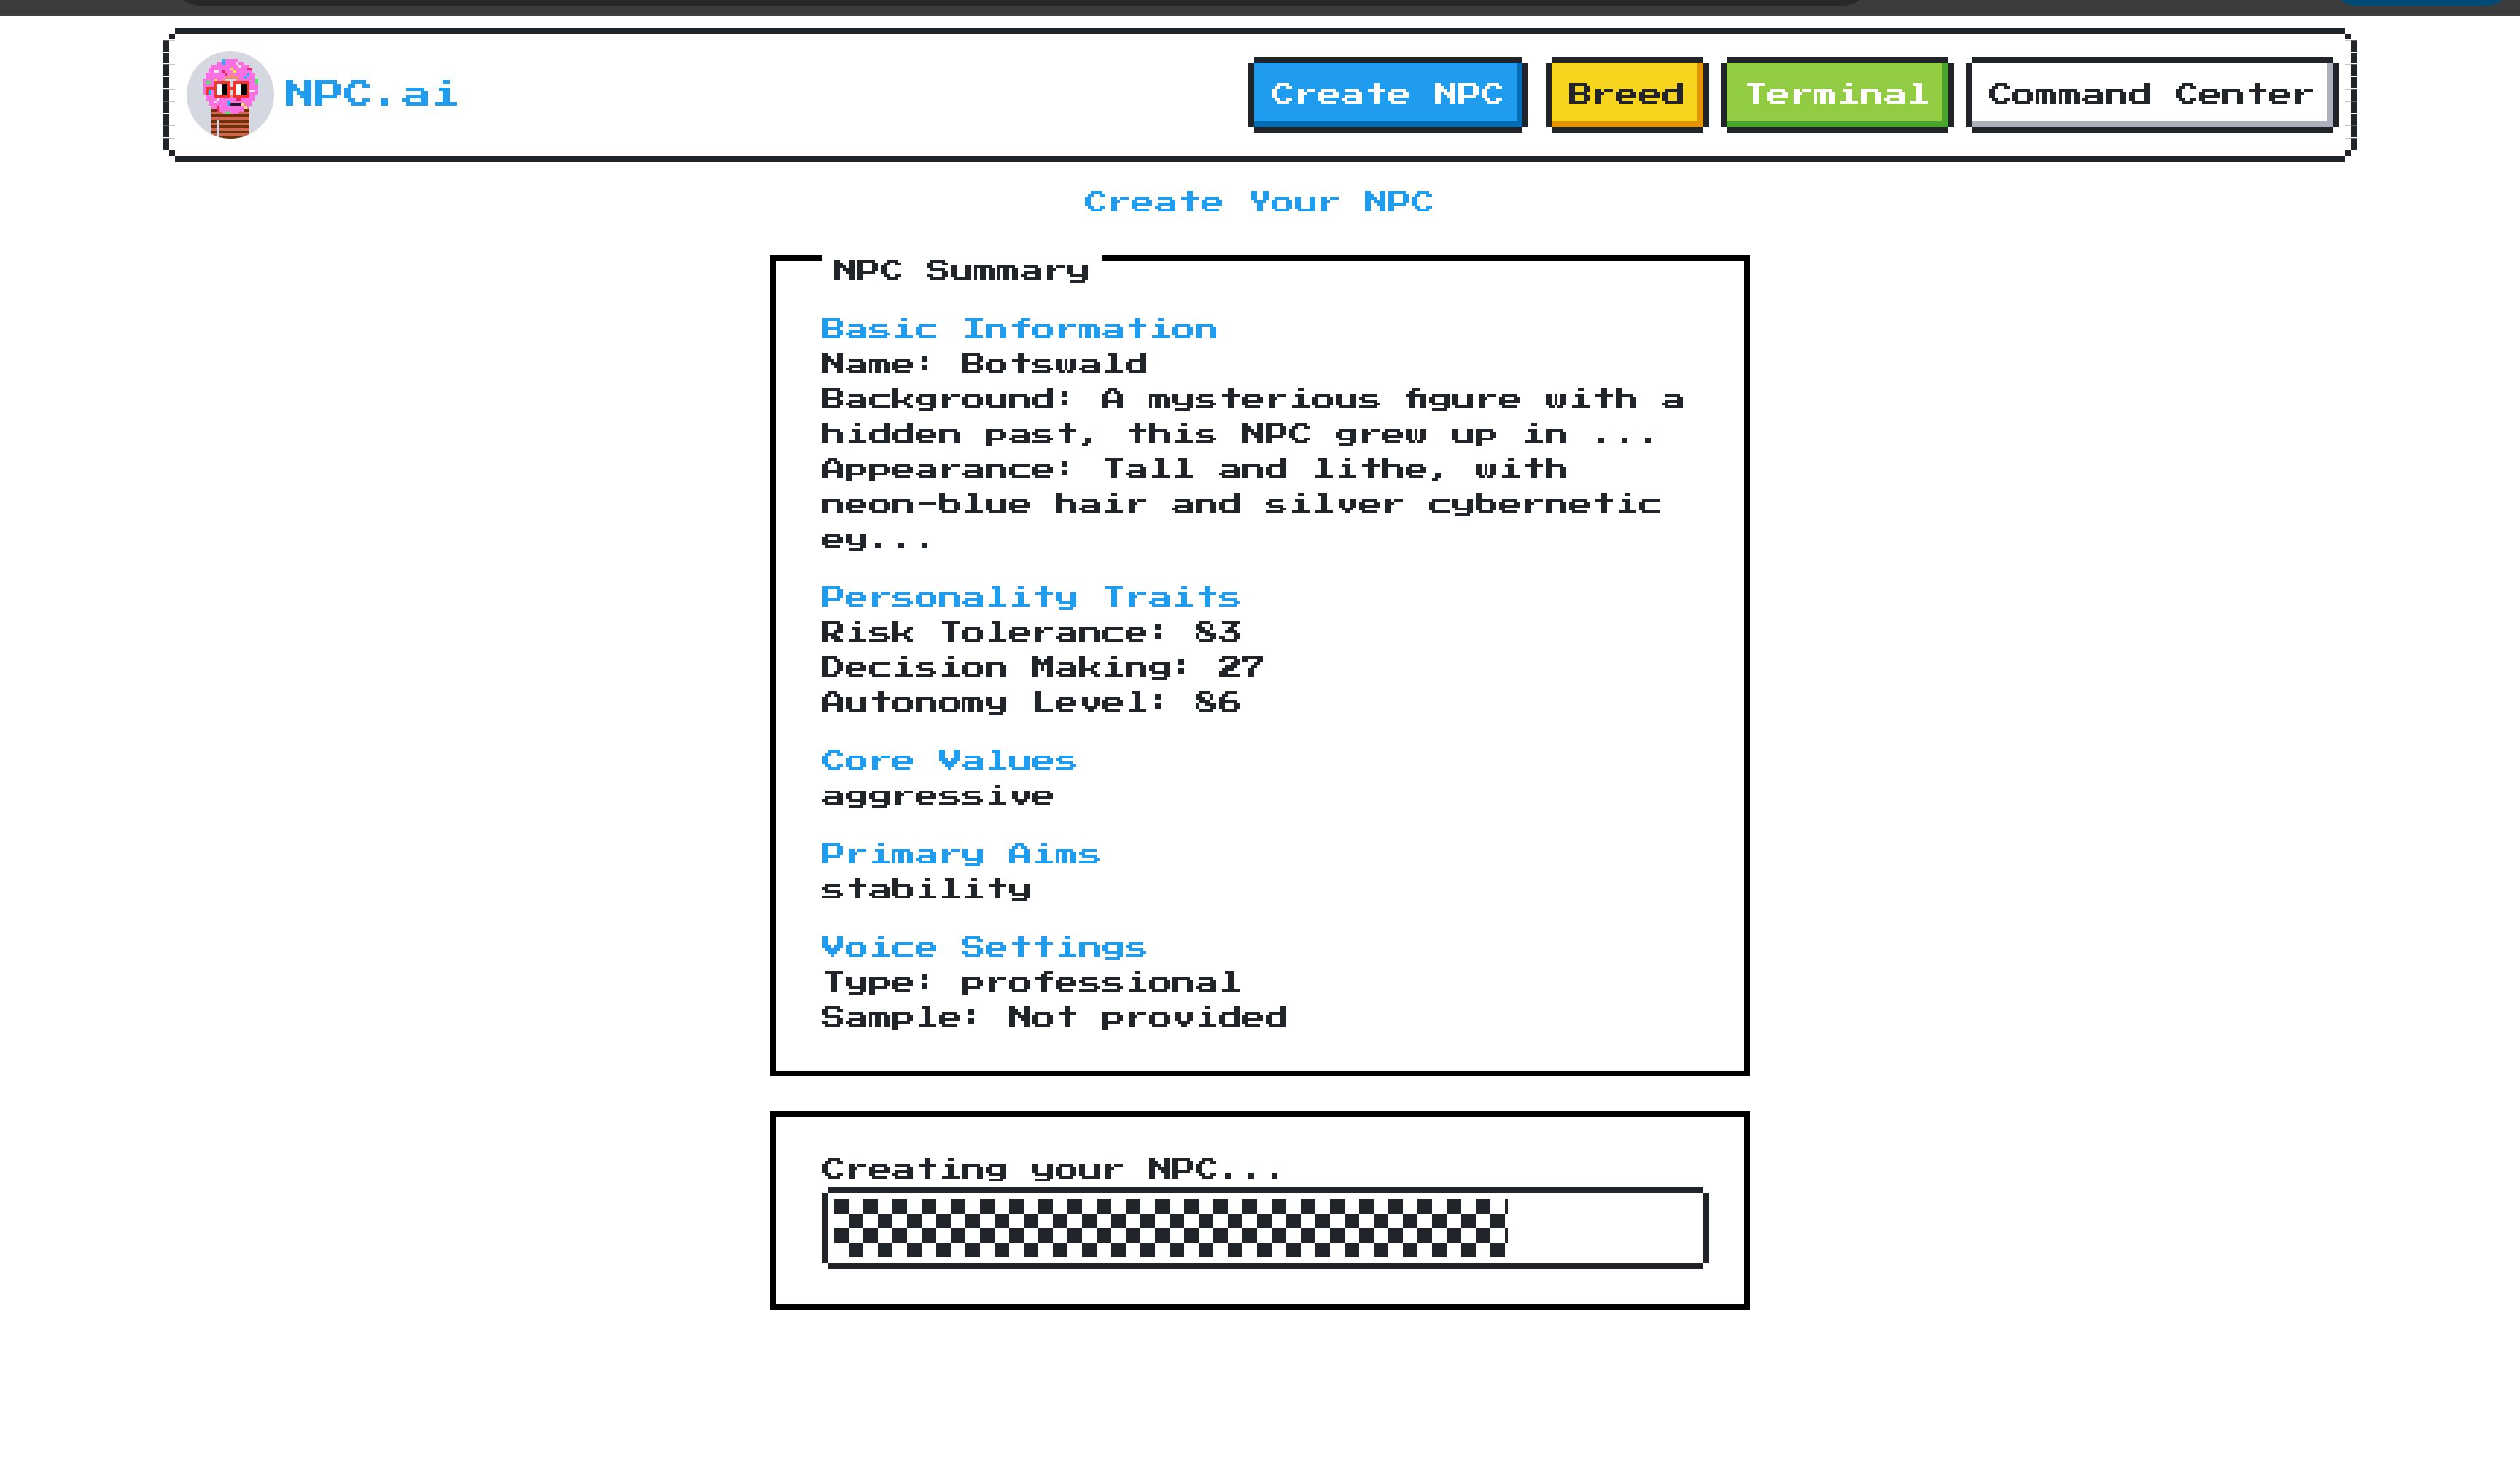The width and height of the screenshot is (2520, 1460).
Task: Click the NPC Summary input field
Action: pyautogui.click(x=1260, y=669)
